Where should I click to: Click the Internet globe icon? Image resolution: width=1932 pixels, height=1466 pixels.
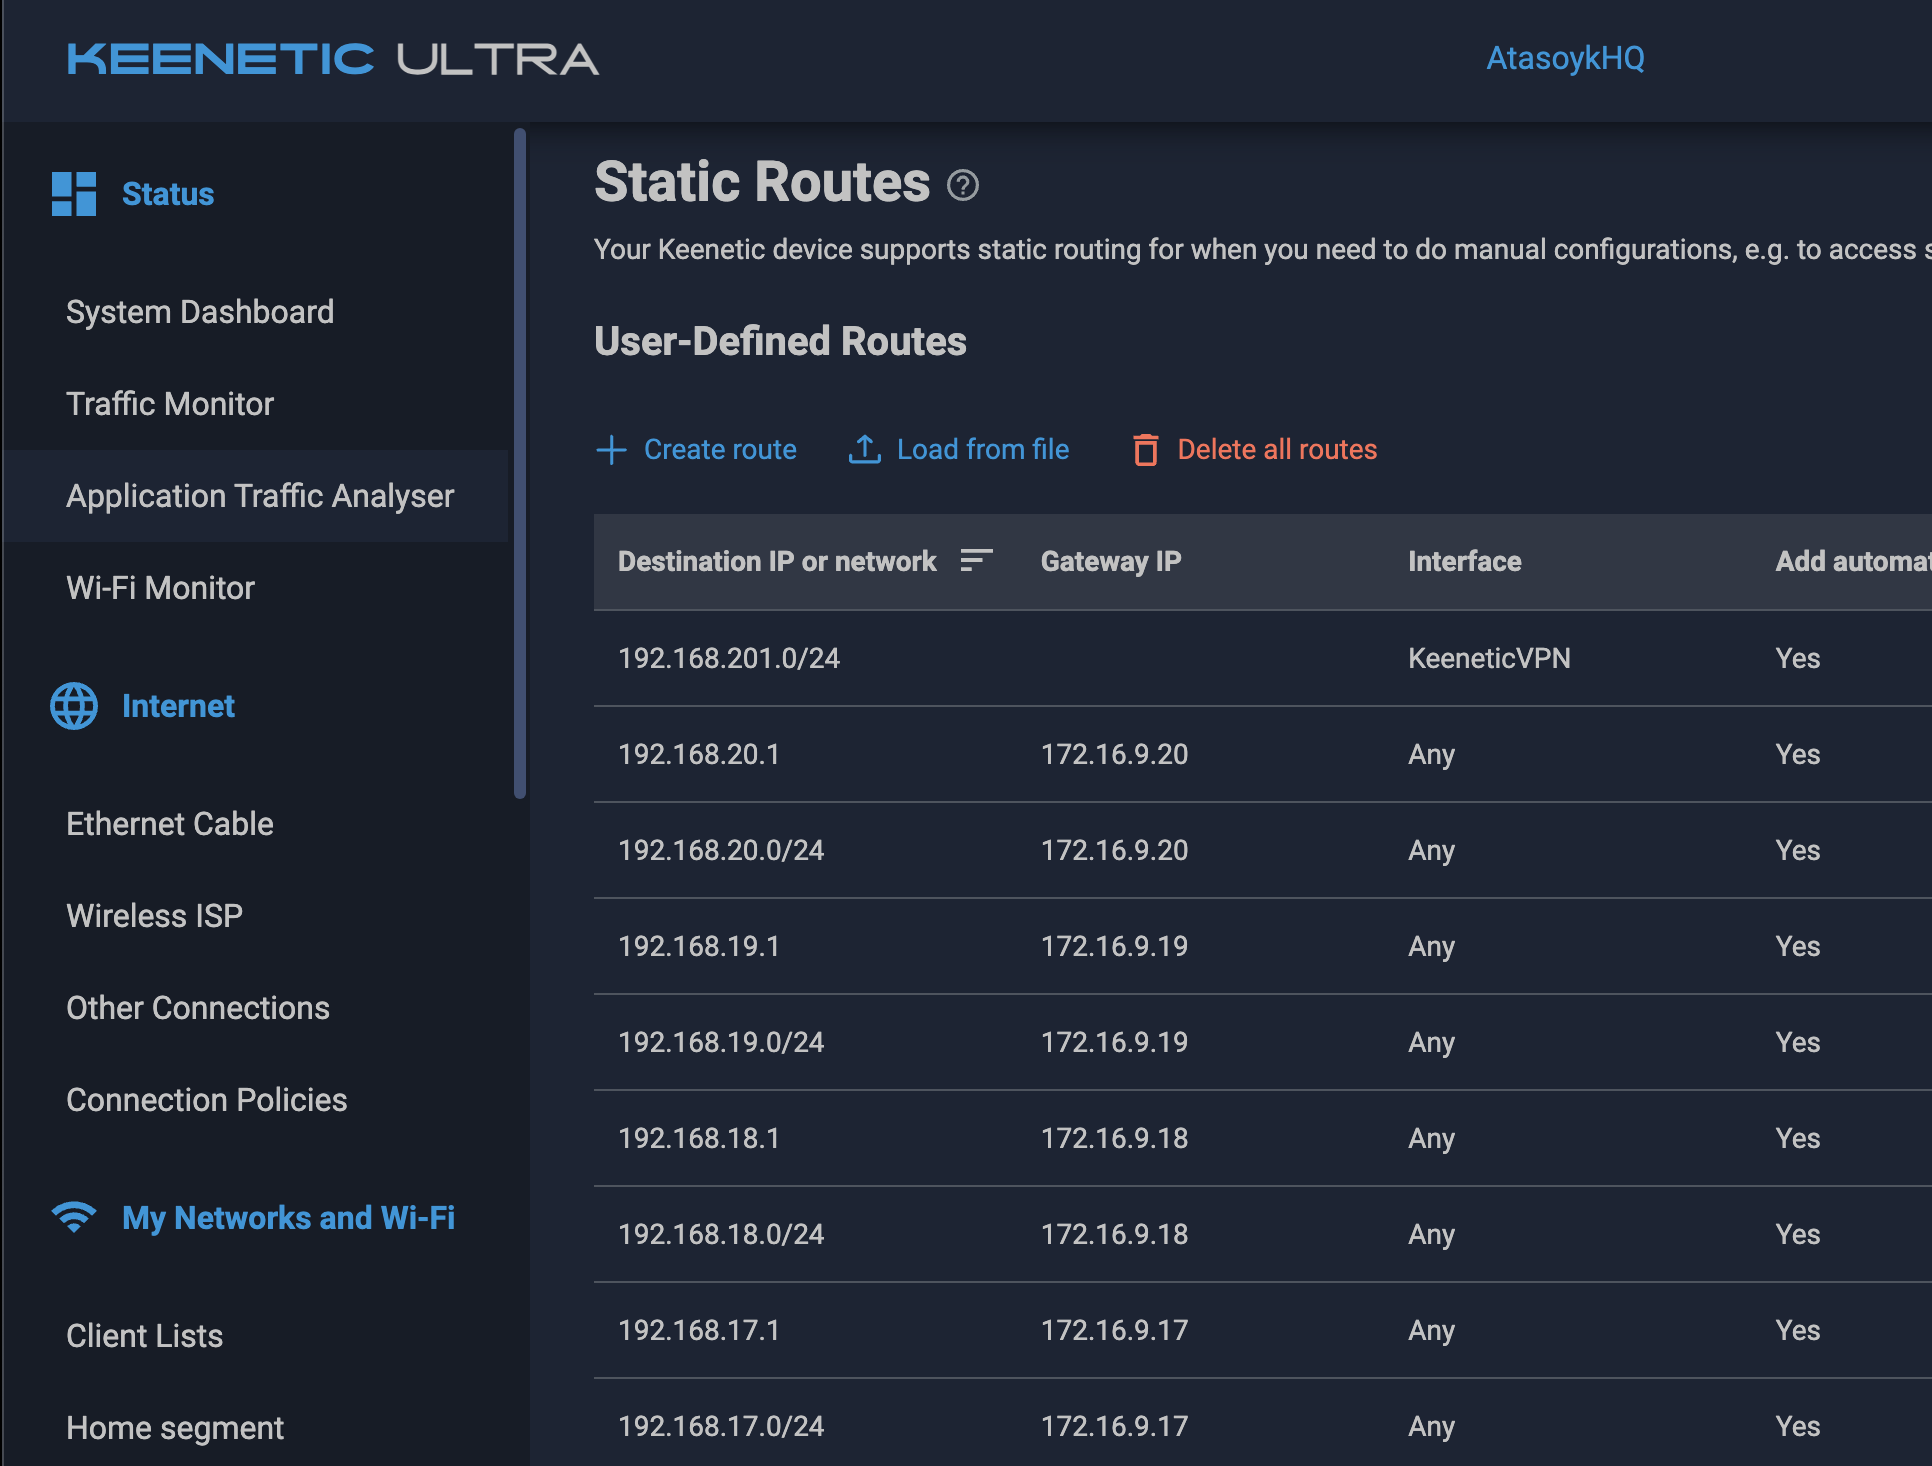click(74, 706)
